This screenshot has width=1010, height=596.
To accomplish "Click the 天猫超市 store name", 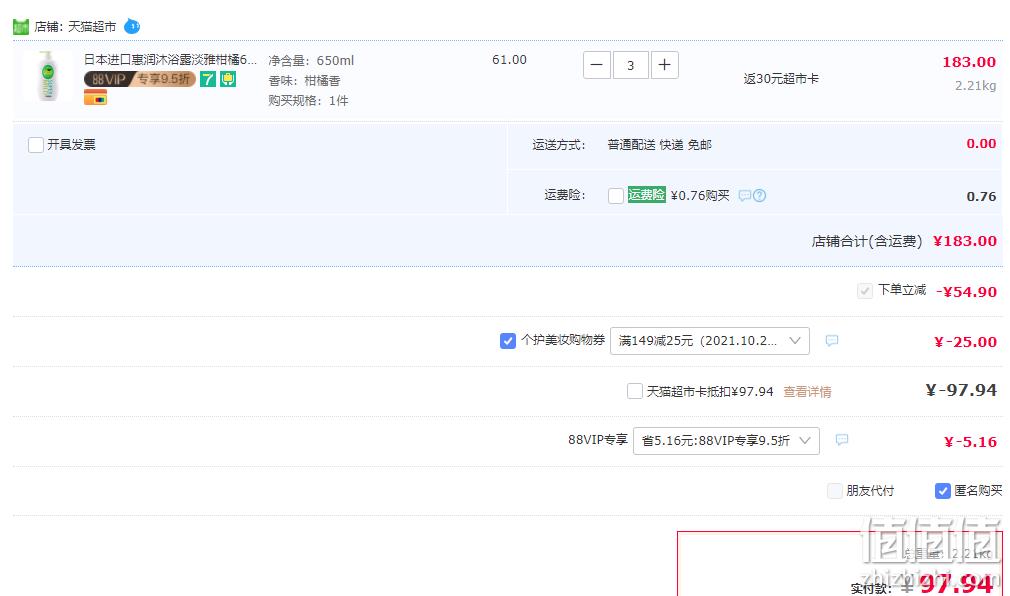I will coord(92,27).
